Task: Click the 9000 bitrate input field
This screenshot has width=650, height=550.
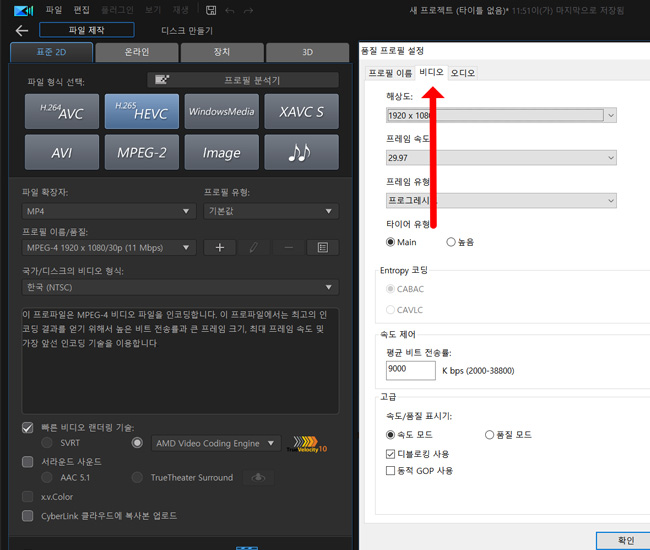Action: tap(411, 370)
